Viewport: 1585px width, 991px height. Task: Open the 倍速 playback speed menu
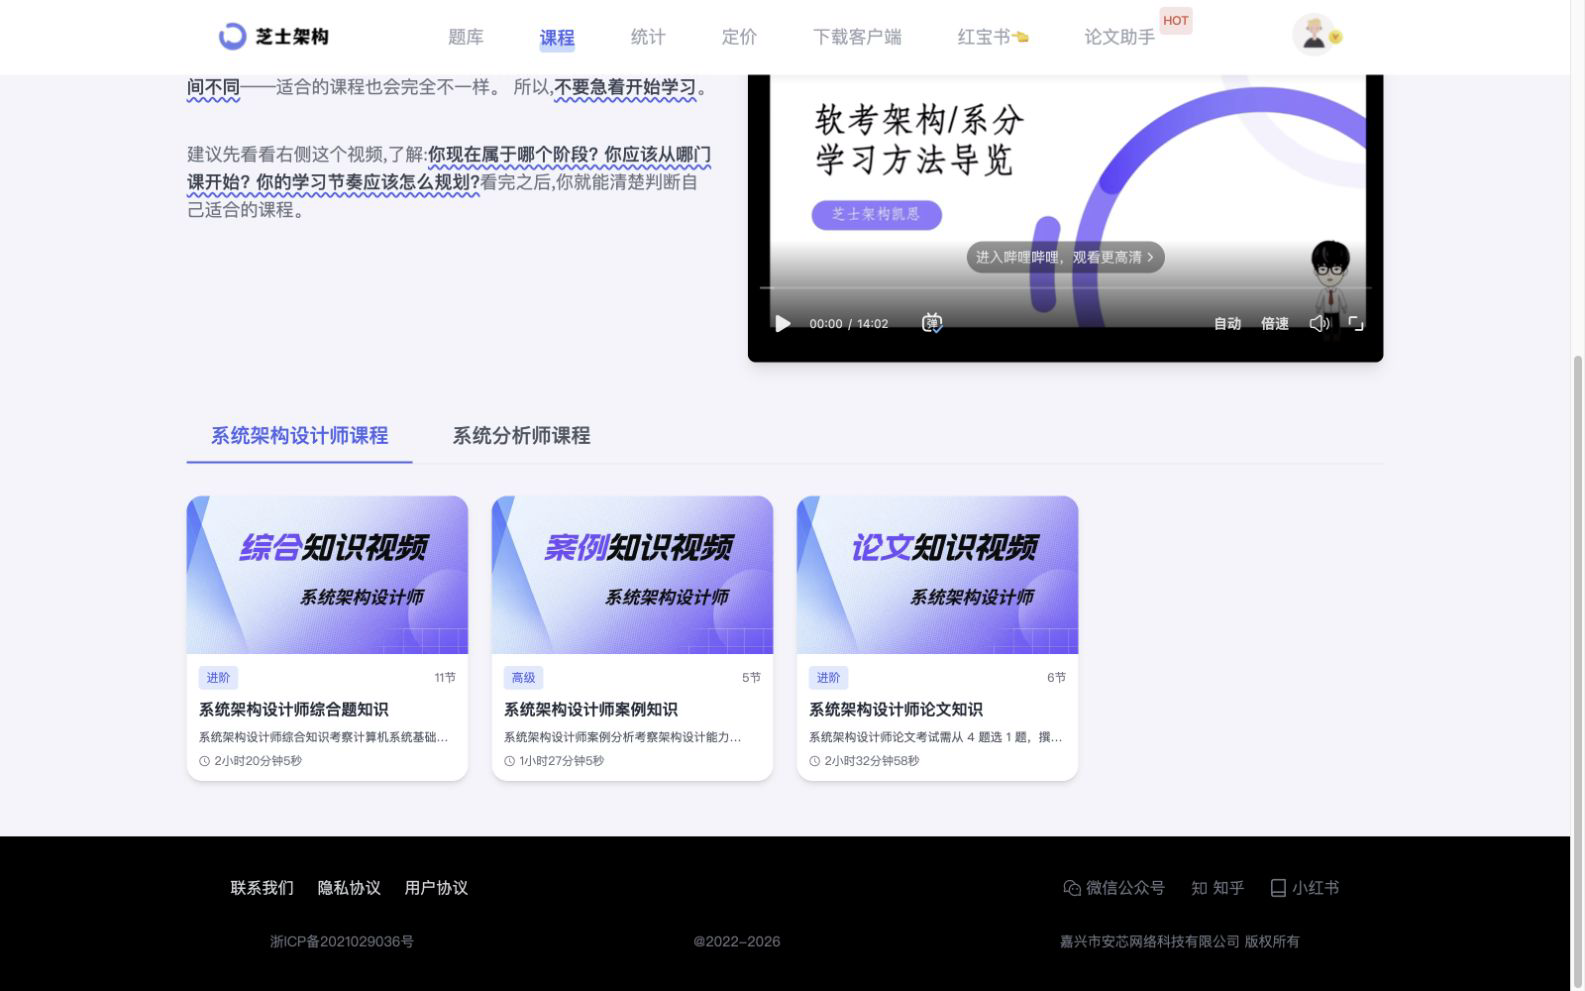point(1275,324)
